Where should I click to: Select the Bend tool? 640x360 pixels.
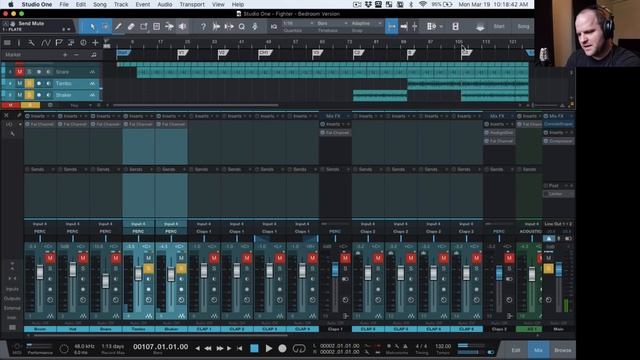pyautogui.click(x=169, y=27)
